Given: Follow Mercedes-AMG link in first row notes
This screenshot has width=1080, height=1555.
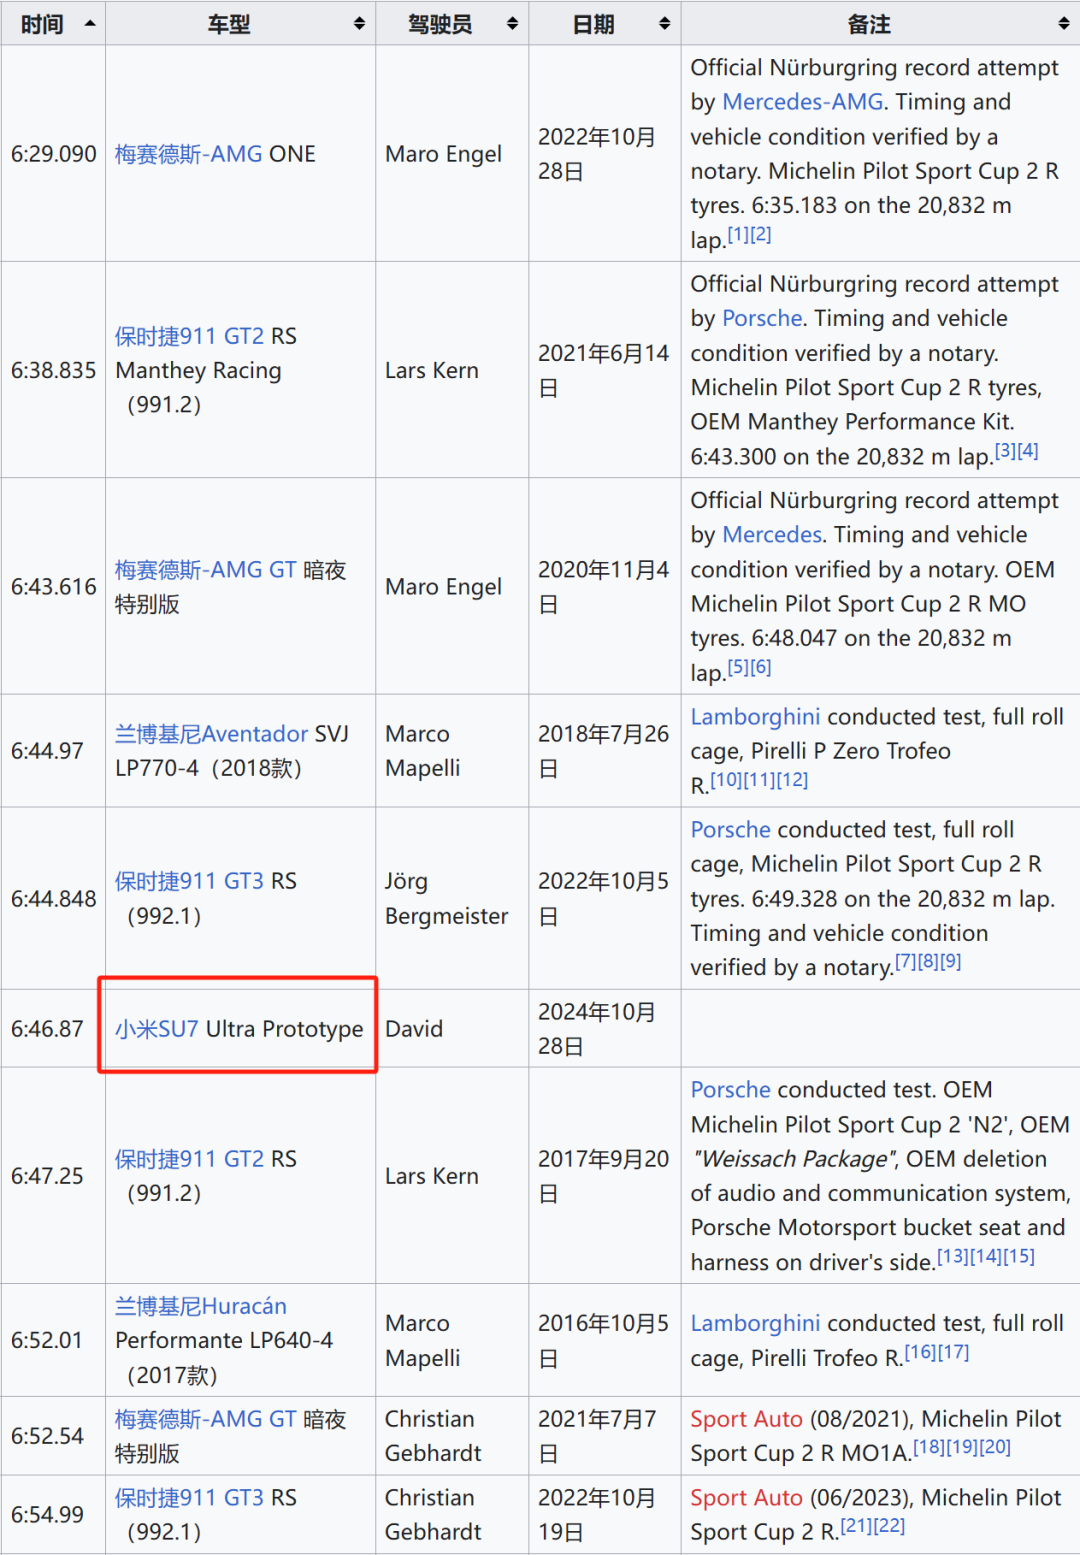Looking at the screenshot, I should click(x=803, y=102).
